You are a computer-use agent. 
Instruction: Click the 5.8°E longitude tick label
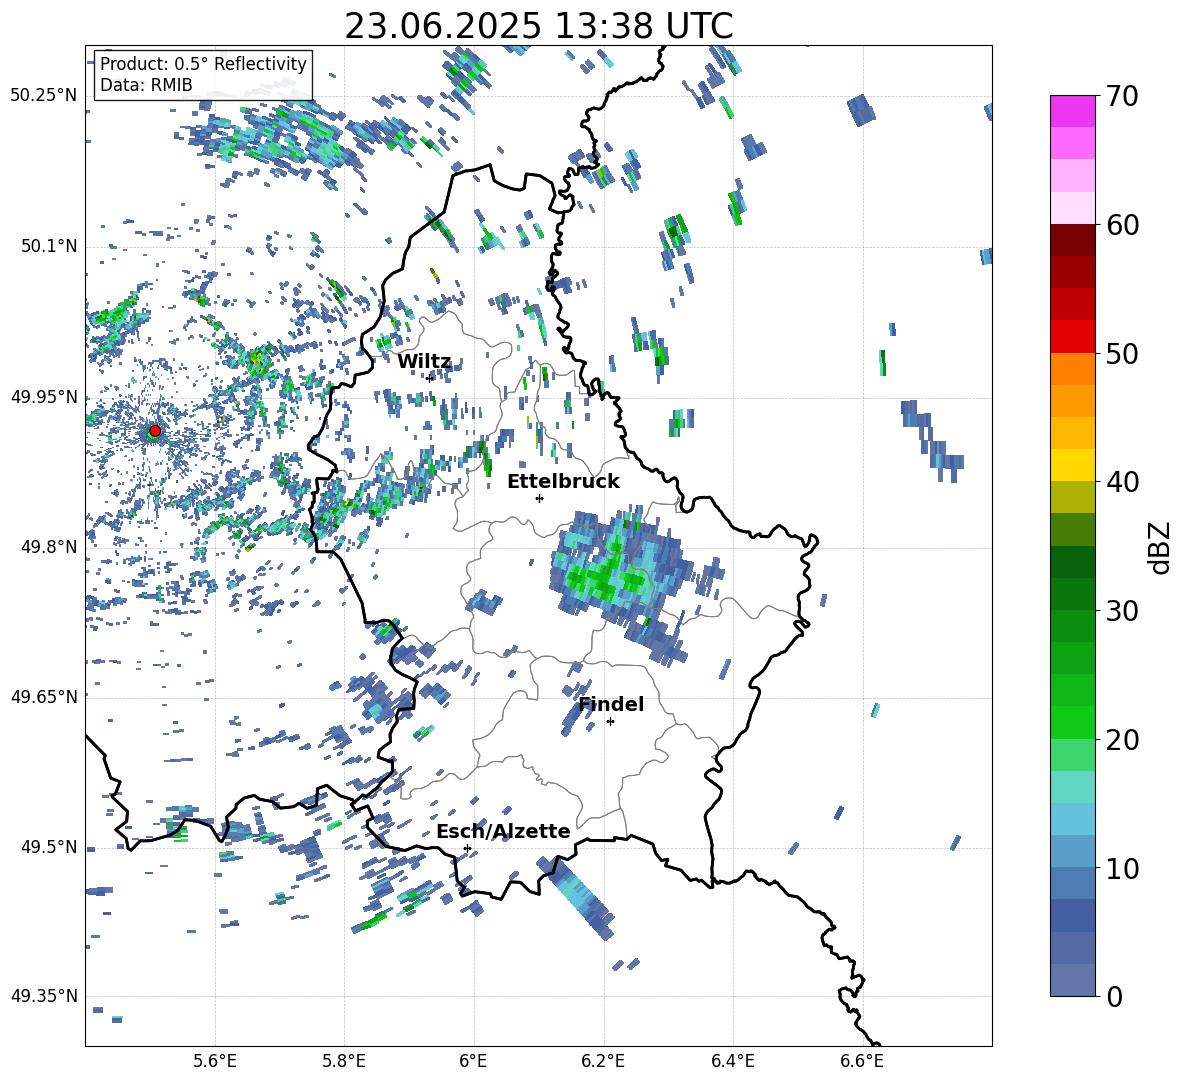(x=344, y=1061)
